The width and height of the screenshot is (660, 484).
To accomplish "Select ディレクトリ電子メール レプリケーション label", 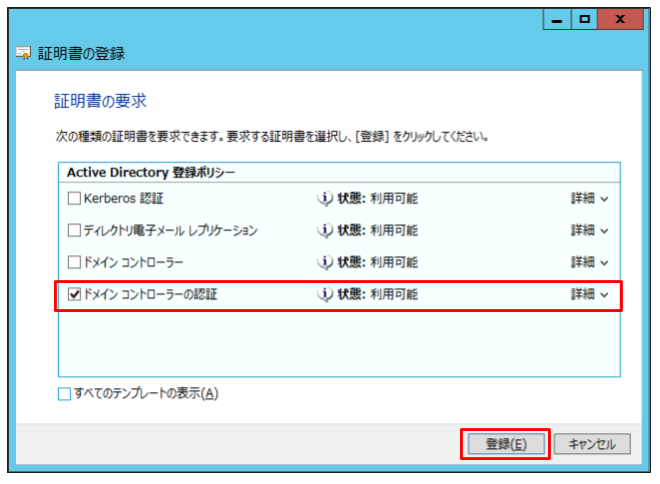I will tap(170, 230).
